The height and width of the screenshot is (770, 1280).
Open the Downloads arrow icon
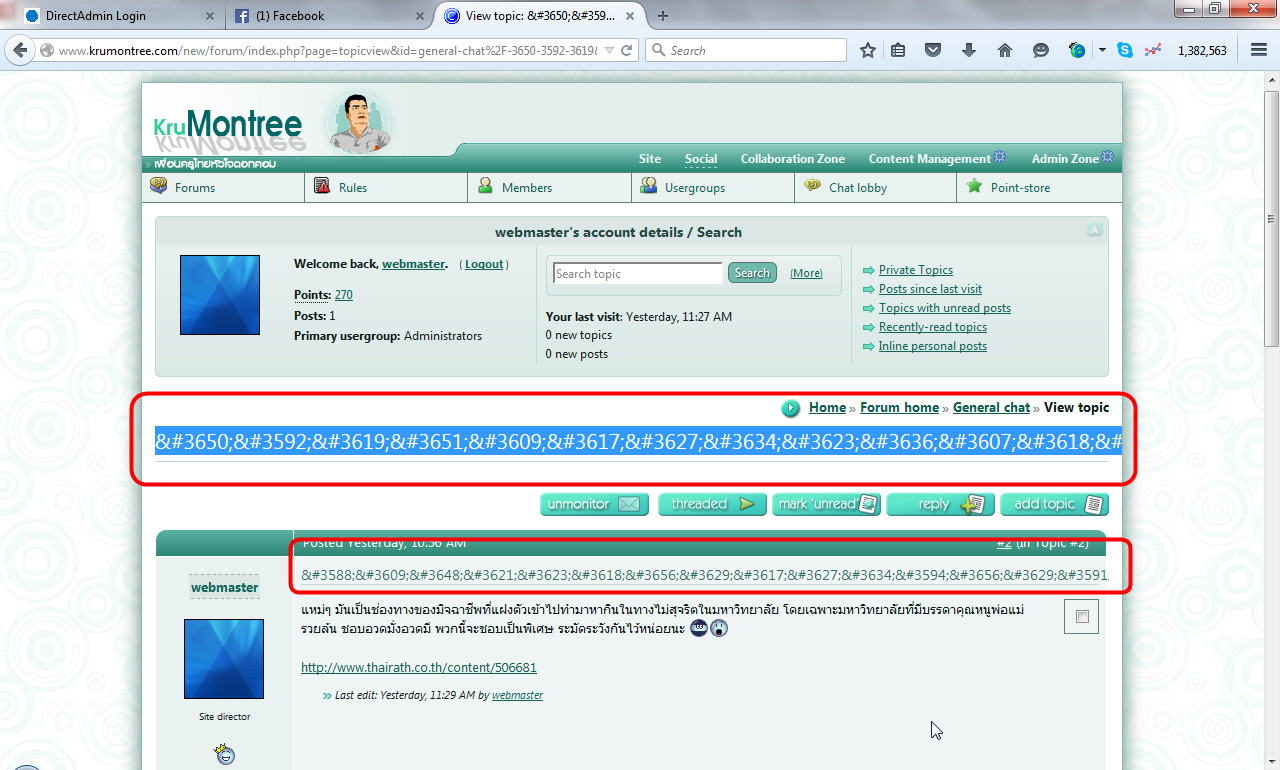(x=968, y=50)
